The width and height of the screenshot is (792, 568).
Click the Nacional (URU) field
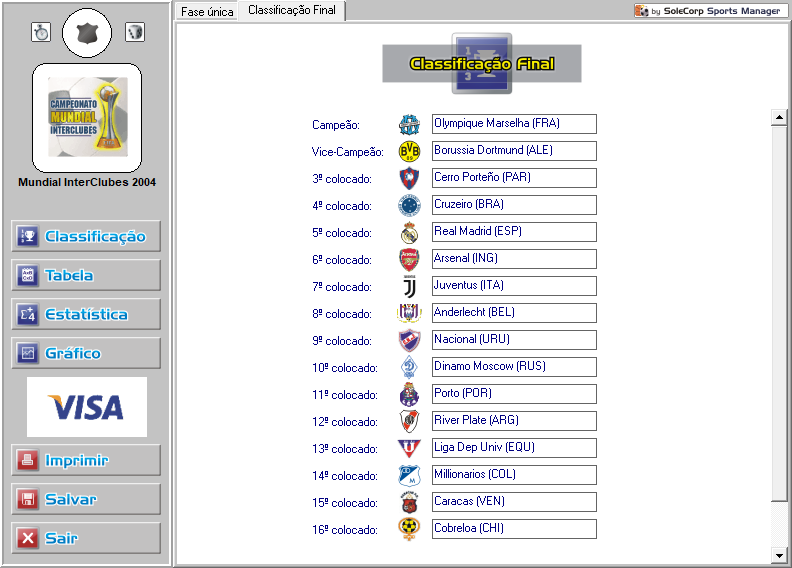(514, 340)
